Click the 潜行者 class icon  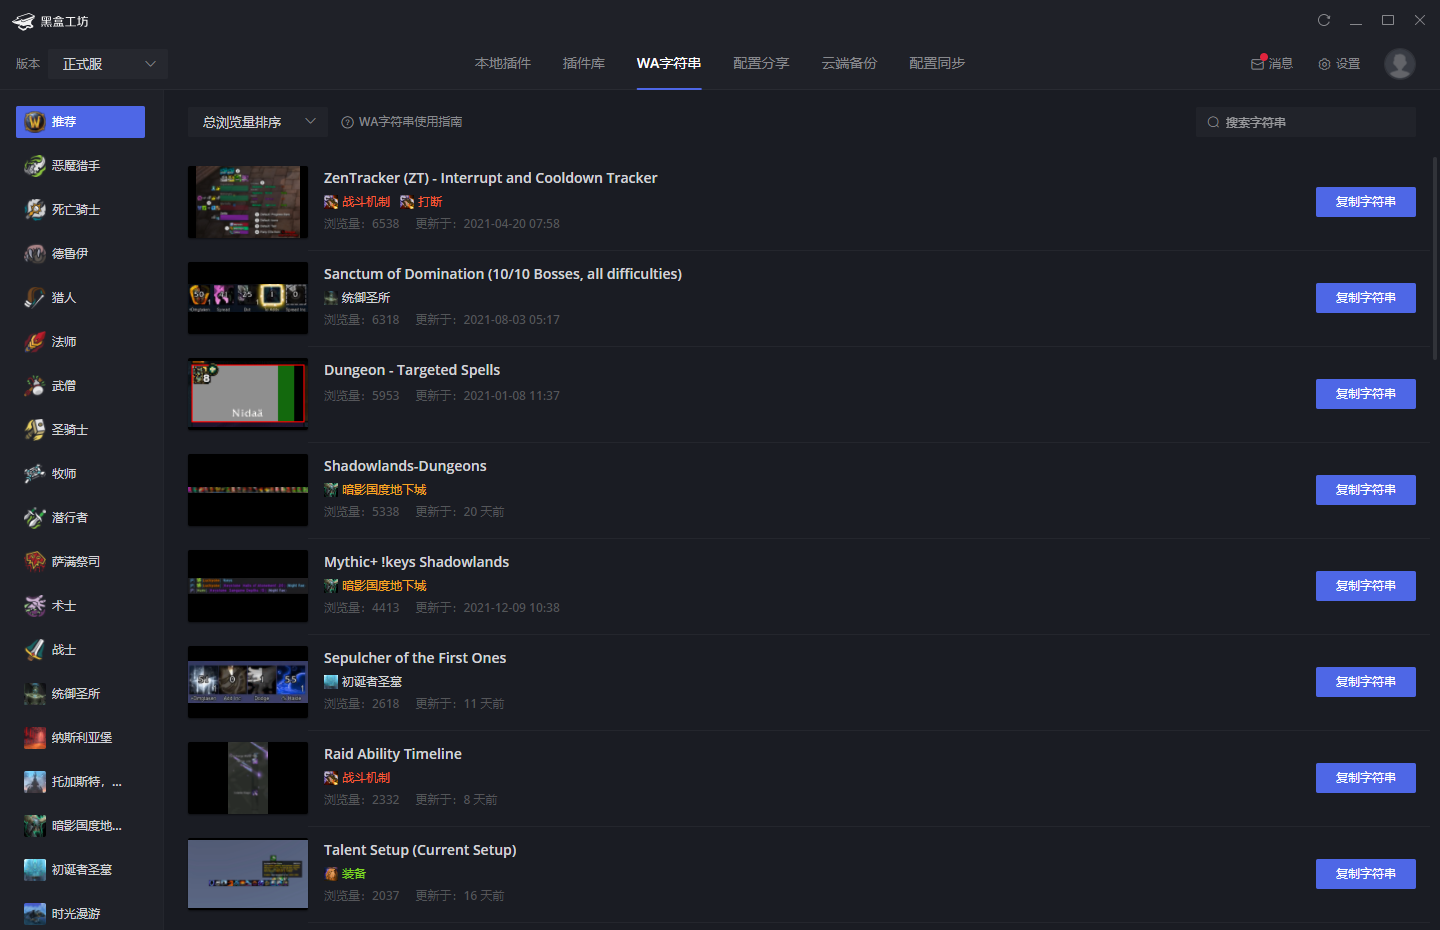pyautogui.click(x=35, y=518)
